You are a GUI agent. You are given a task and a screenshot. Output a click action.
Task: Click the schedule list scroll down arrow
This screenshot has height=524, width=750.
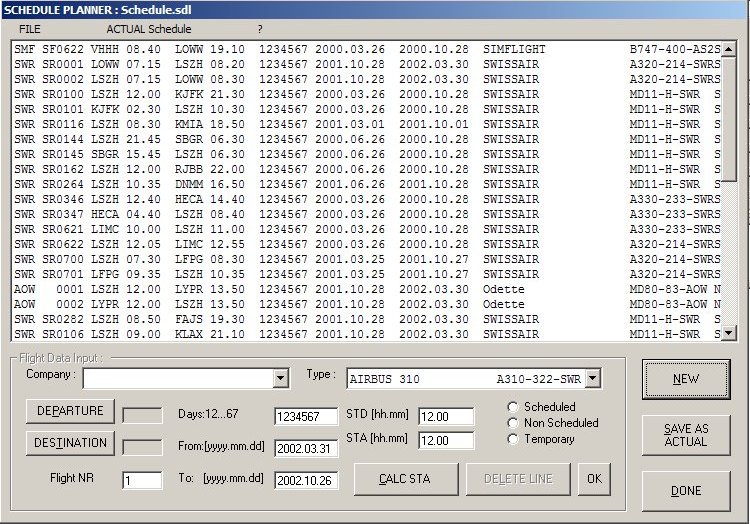pos(728,333)
